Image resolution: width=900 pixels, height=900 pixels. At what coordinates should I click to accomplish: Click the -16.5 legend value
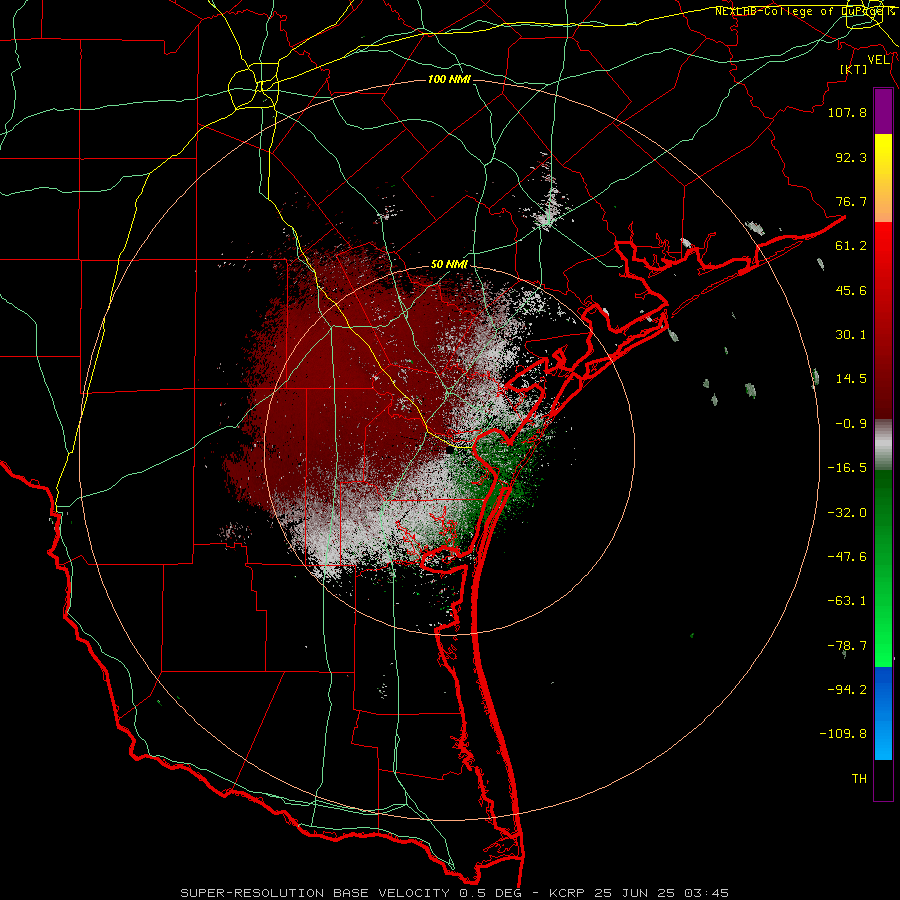847,468
